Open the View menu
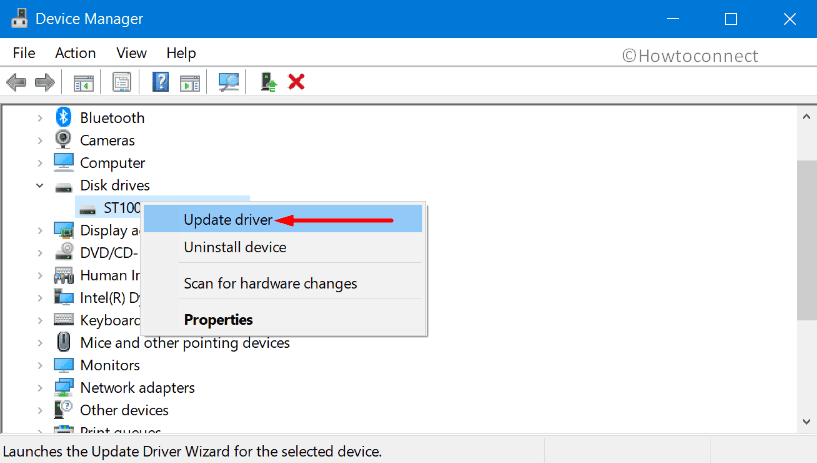 pyautogui.click(x=131, y=53)
